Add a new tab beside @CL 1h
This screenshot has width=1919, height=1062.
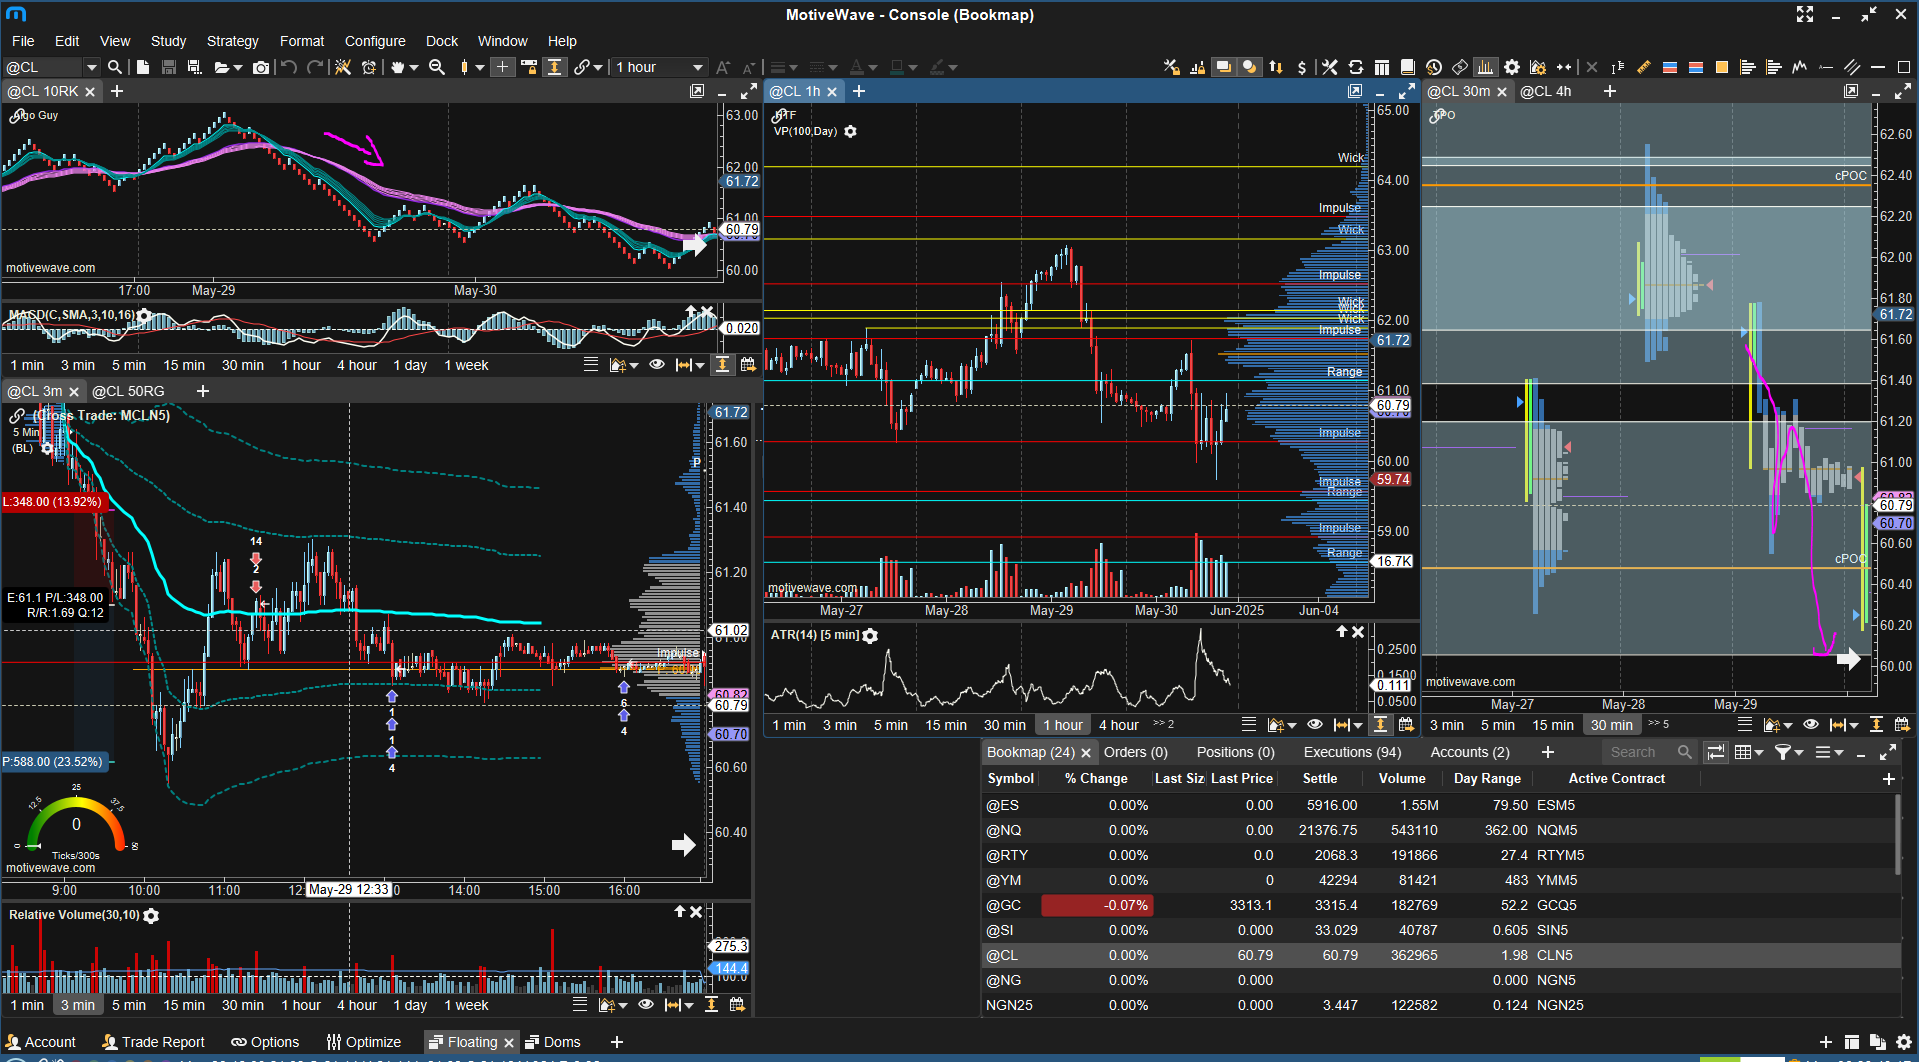[858, 91]
